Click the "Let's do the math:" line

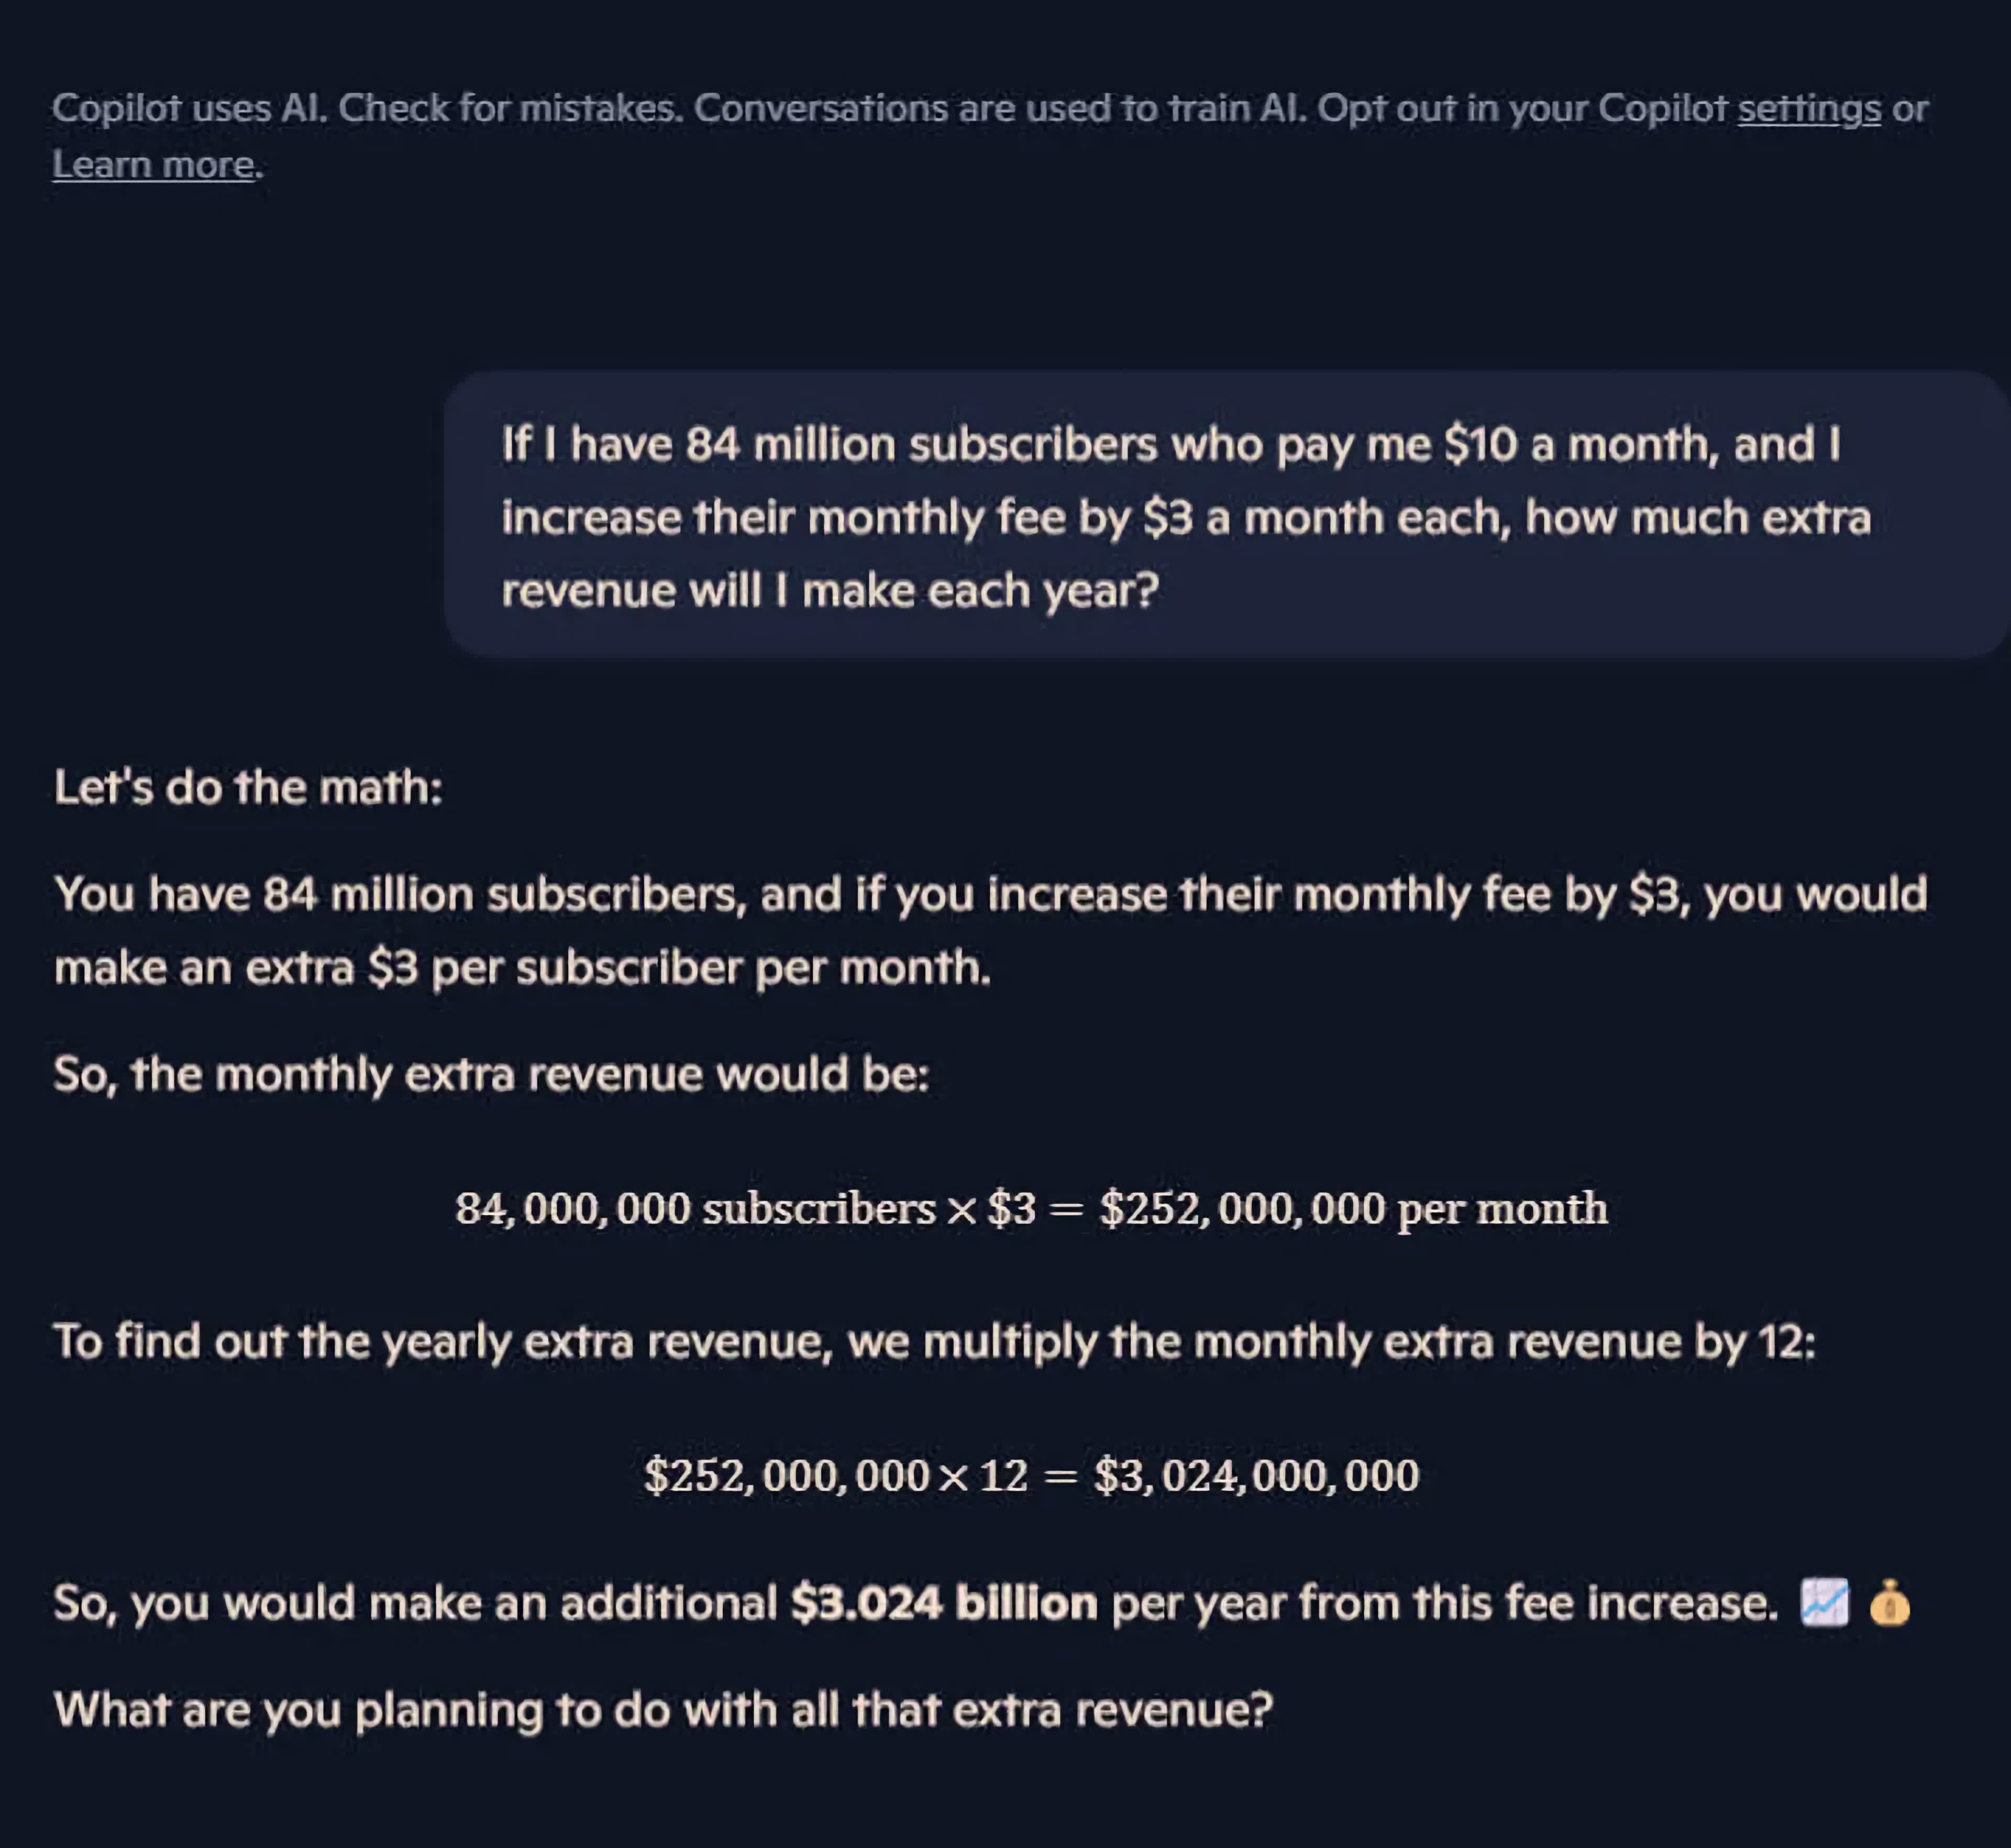[248, 787]
